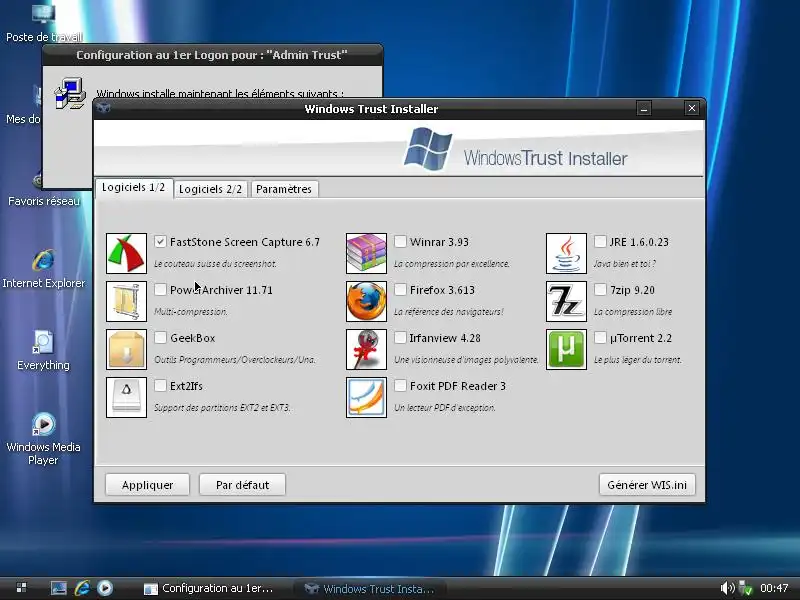The image size is (800, 600).
Task: Launch Internet Explorer from quick launch
Action: click(x=82, y=588)
